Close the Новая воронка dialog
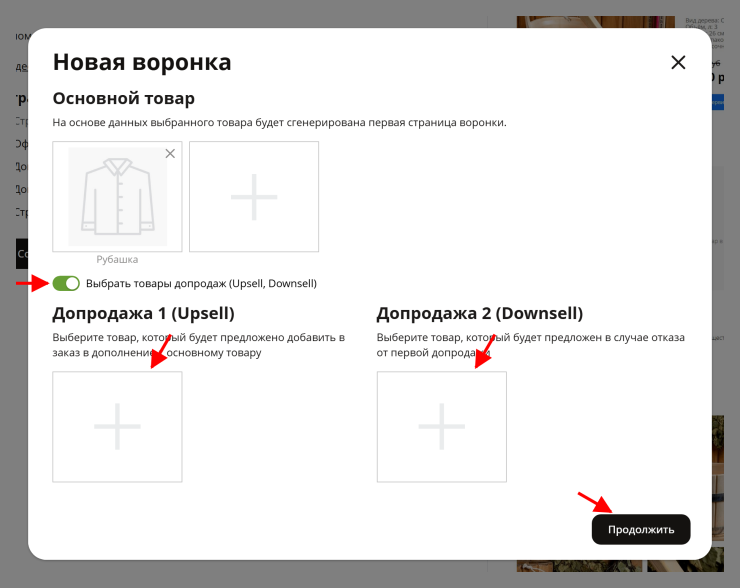This screenshot has width=740, height=588. tap(678, 62)
